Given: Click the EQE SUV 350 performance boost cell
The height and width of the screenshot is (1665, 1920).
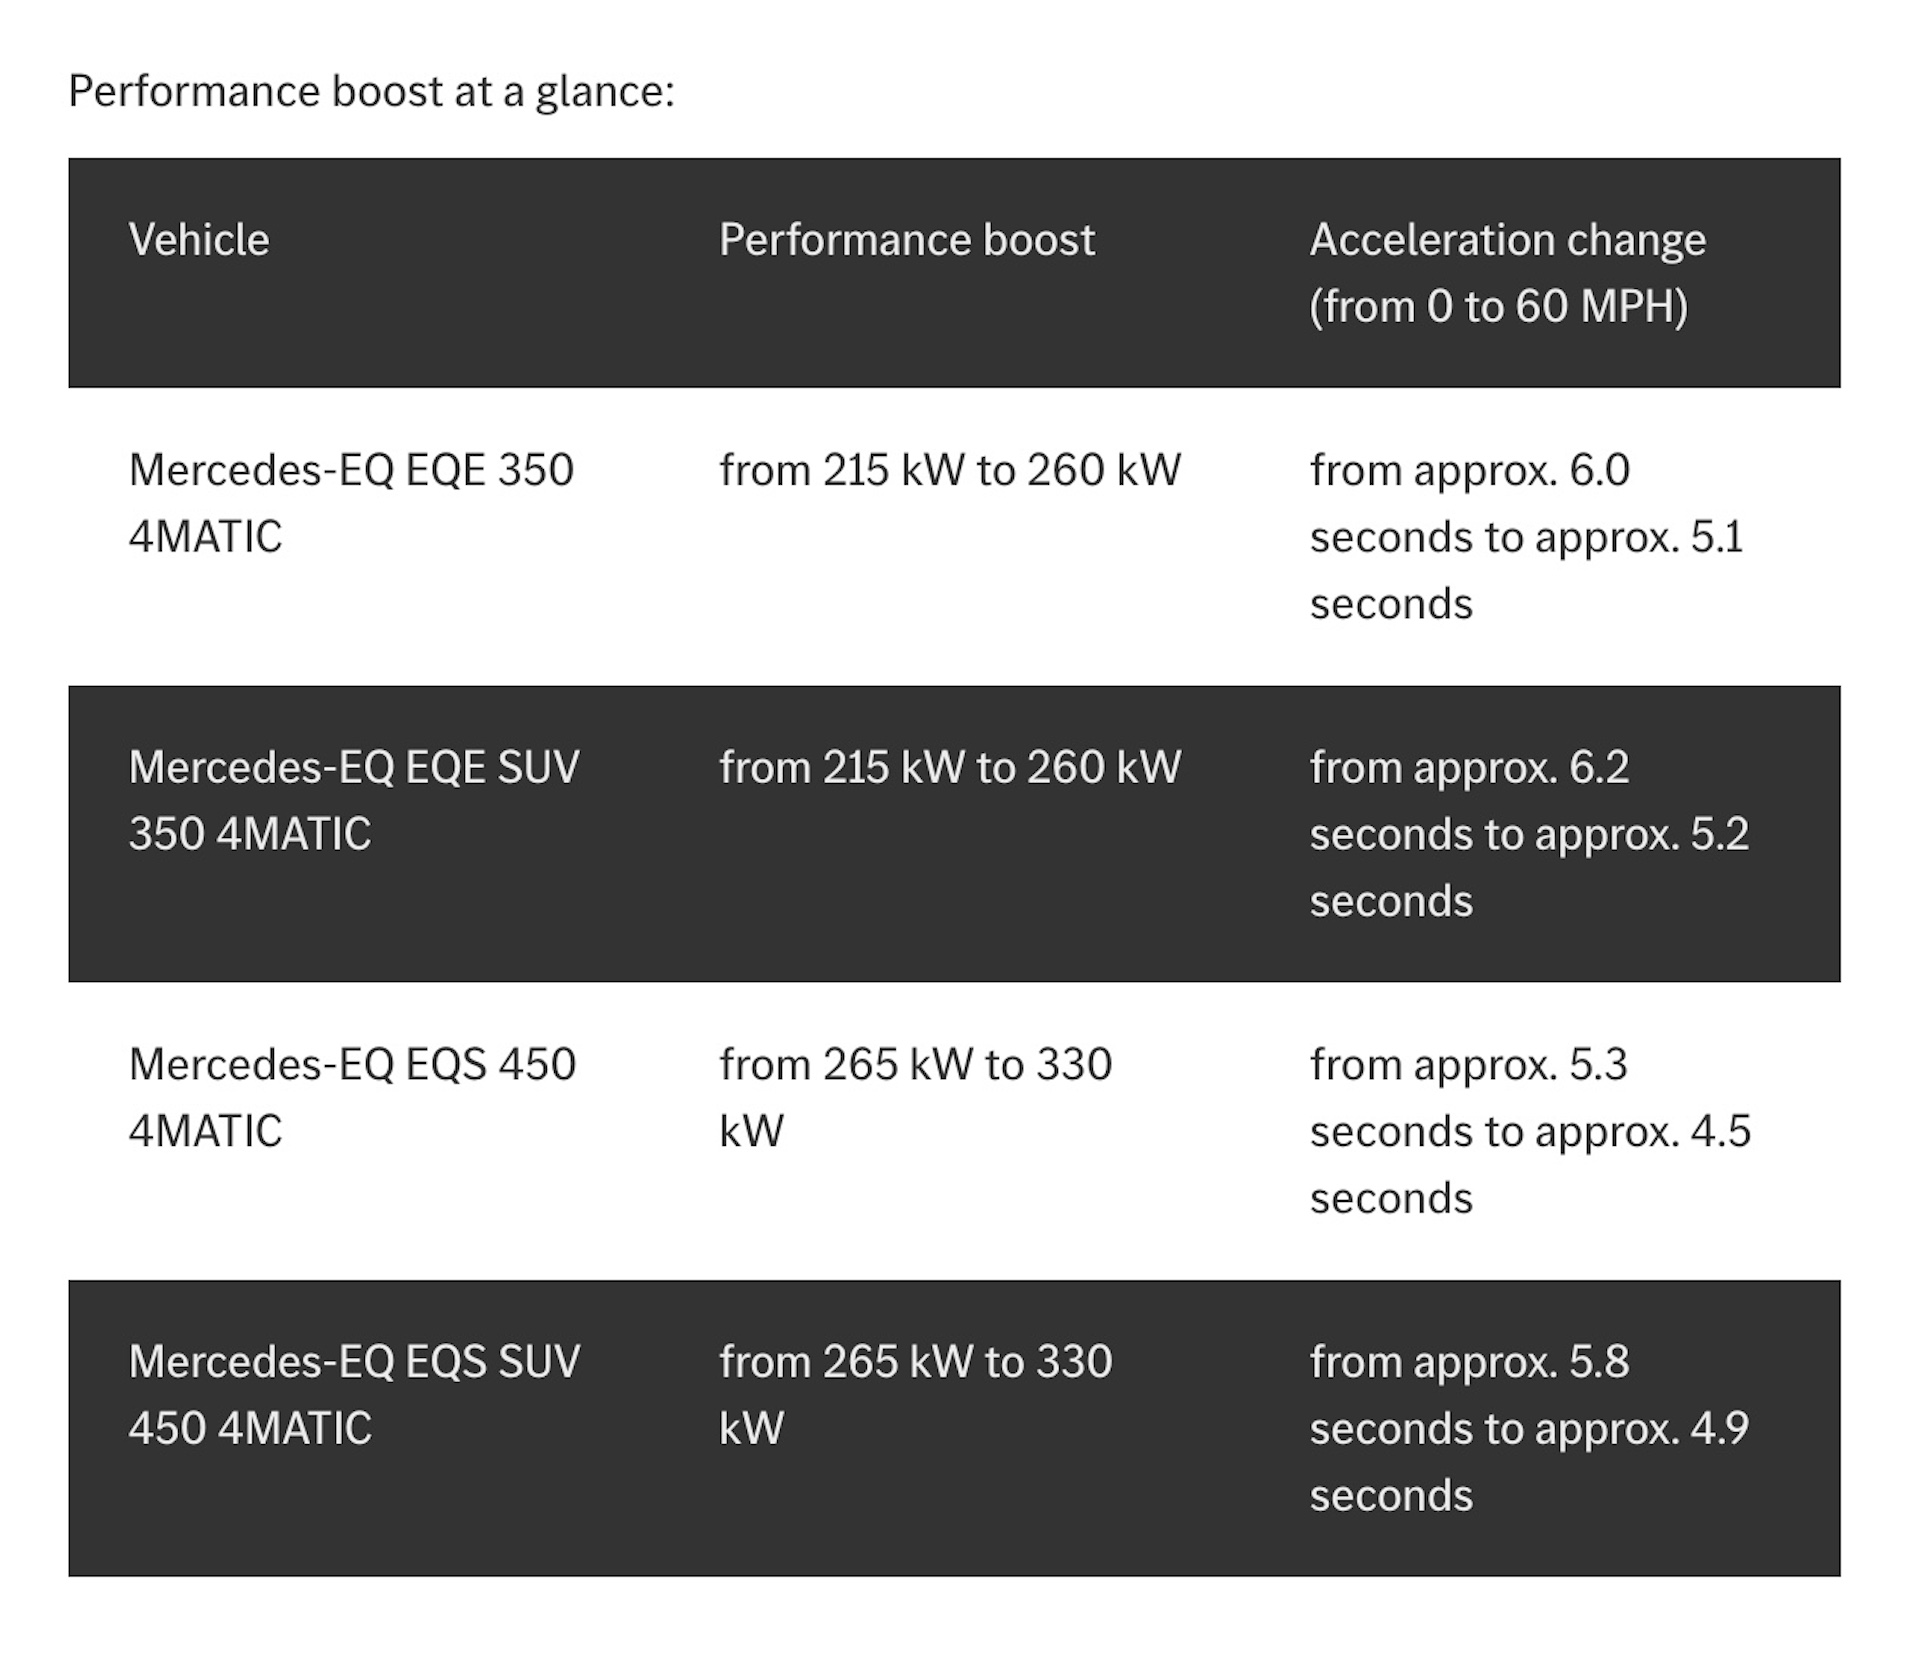Looking at the screenshot, I should click(x=949, y=767).
